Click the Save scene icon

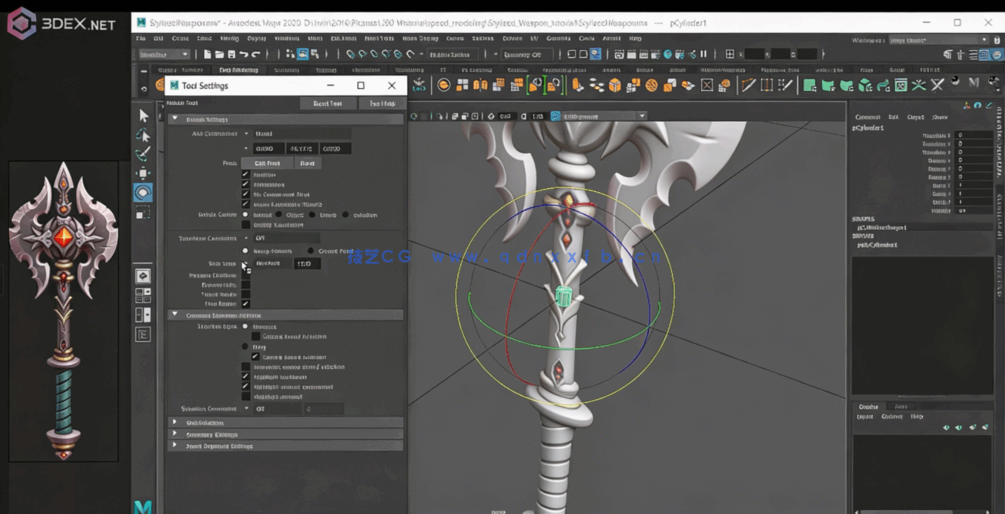tap(232, 55)
